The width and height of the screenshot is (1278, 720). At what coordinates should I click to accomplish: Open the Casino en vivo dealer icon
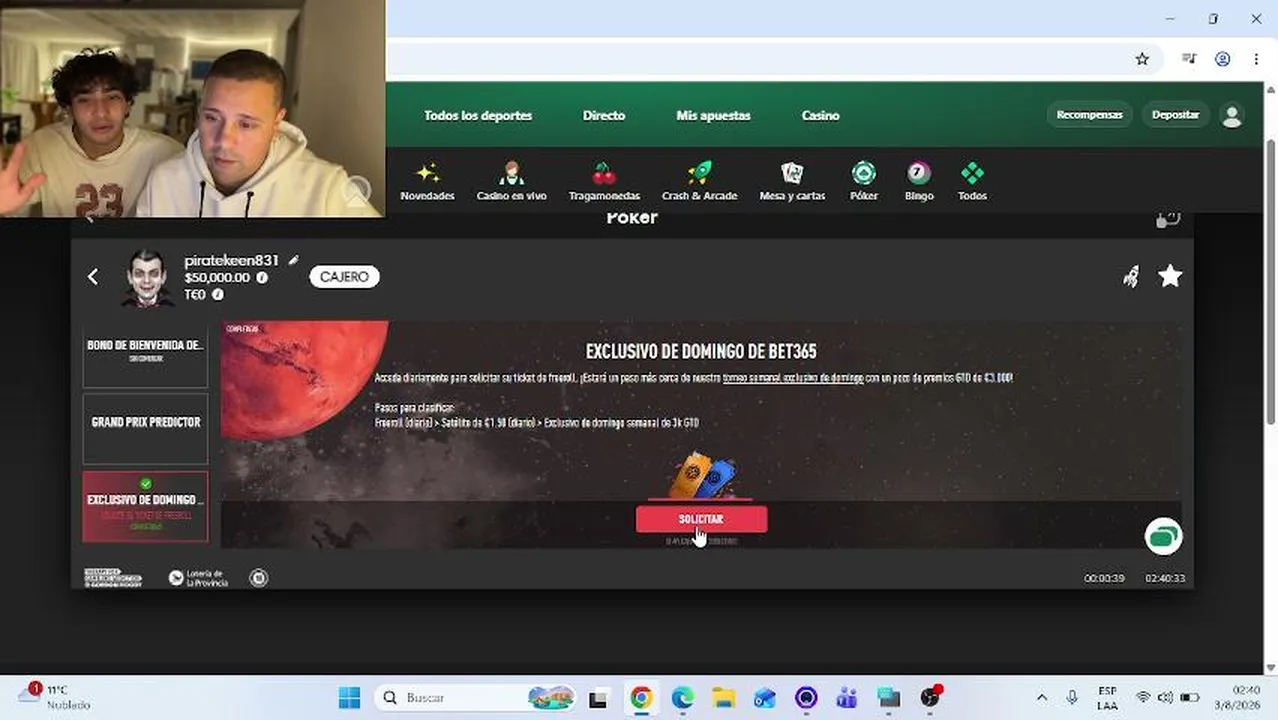coord(511,174)
